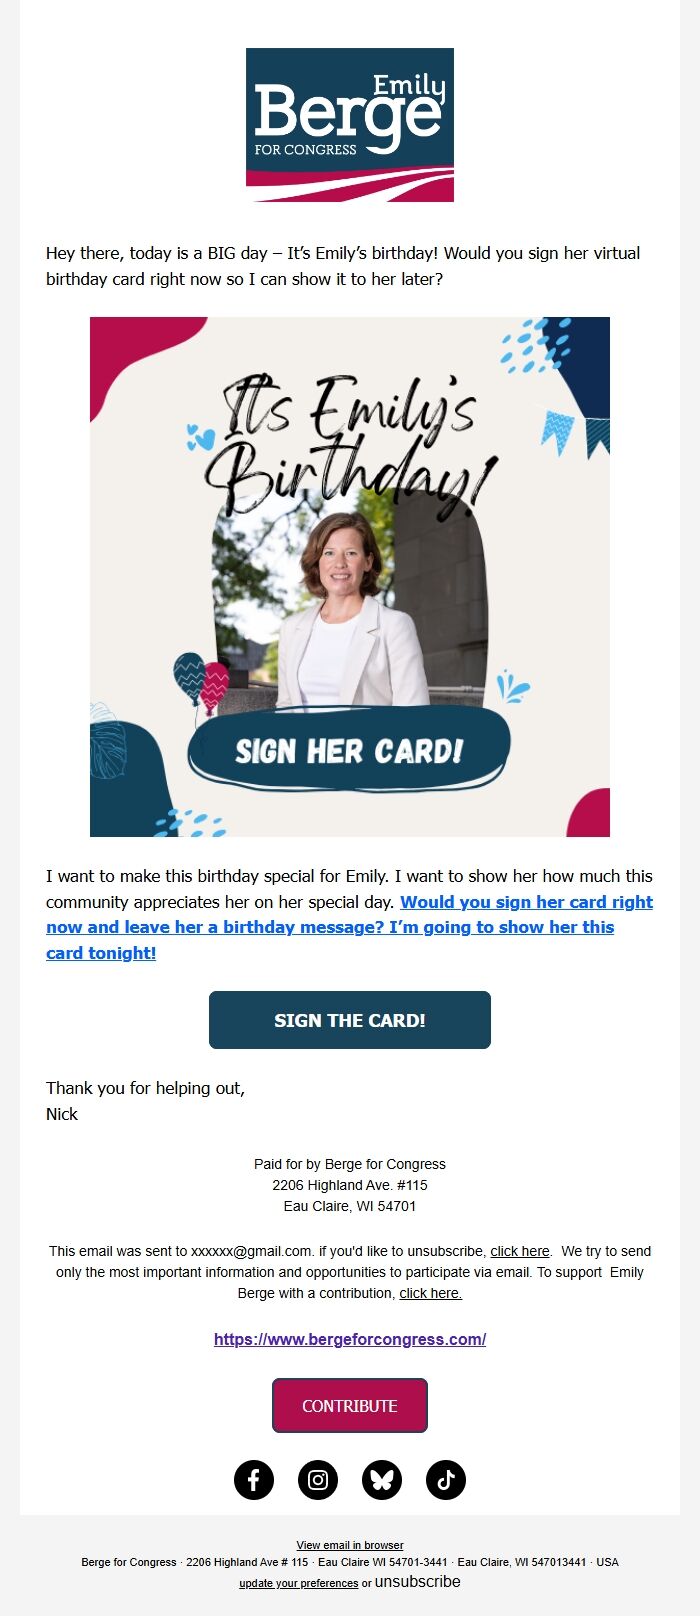Viewport: 700px width, 1616px height.
Task: Select the Bluesky butterfly icon
Action: pos(383,1479)
